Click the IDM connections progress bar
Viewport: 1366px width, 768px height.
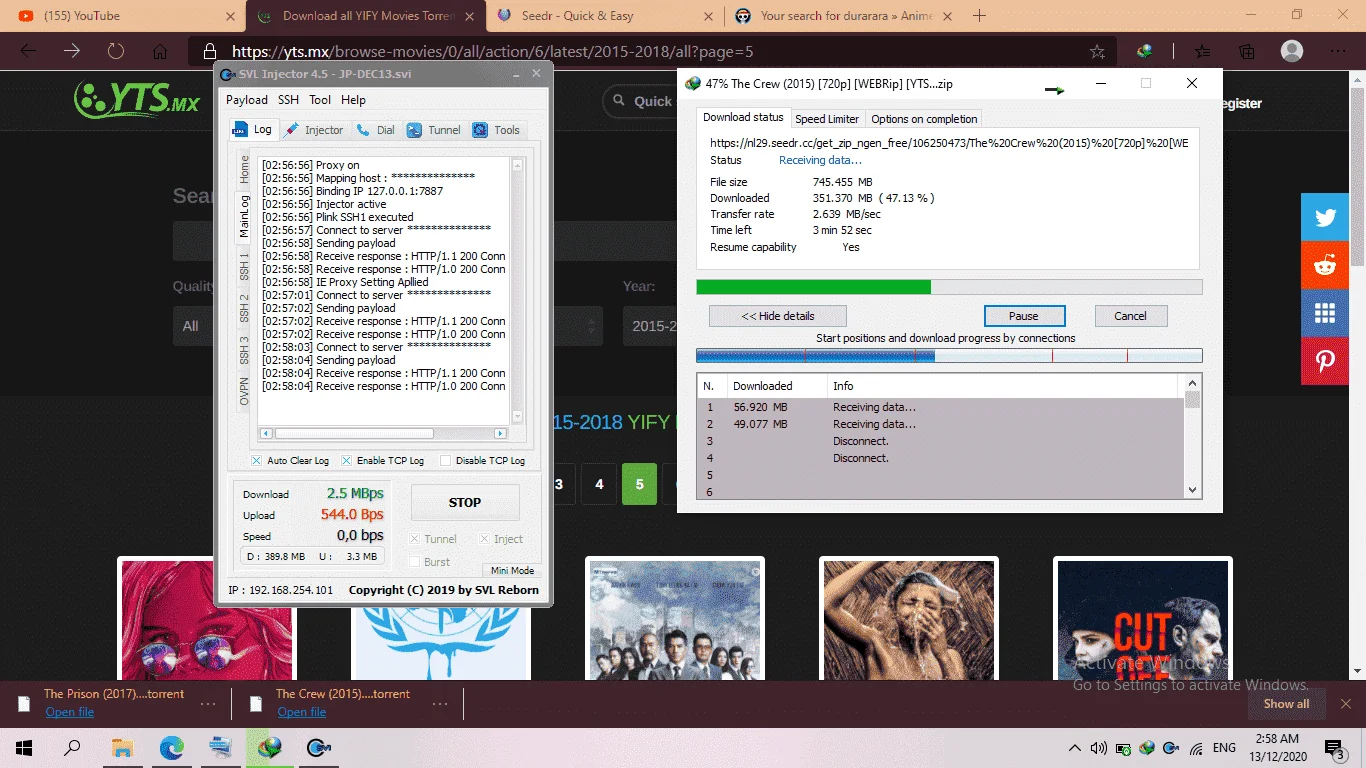tap(949, 355)
